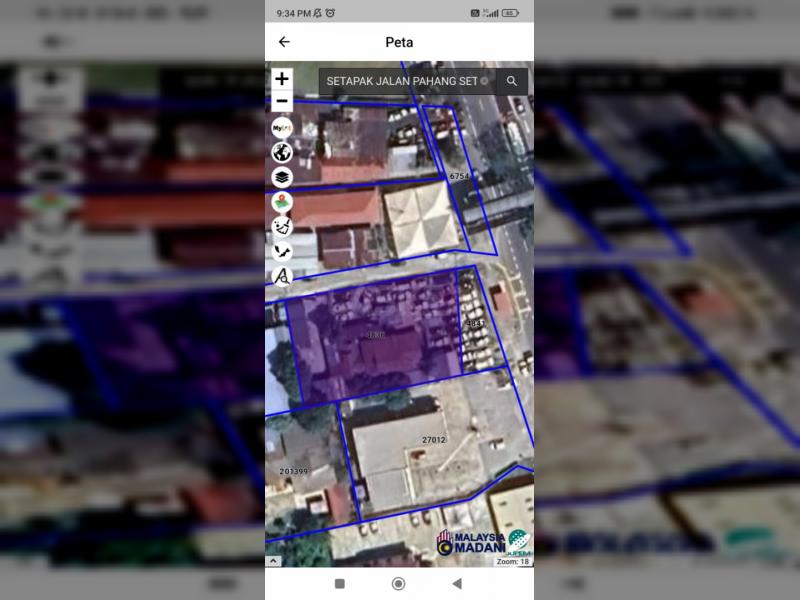
Task: Tap the location pin map icon
Action: click(x=282, y=202)
